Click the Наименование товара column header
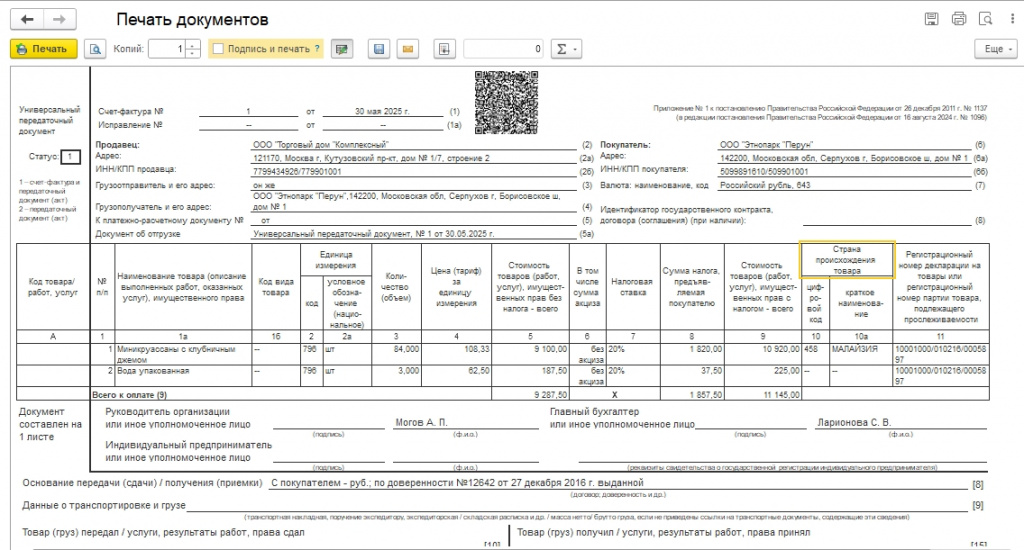This screenshot has width=1024, height=550. (x=183, y=287)
